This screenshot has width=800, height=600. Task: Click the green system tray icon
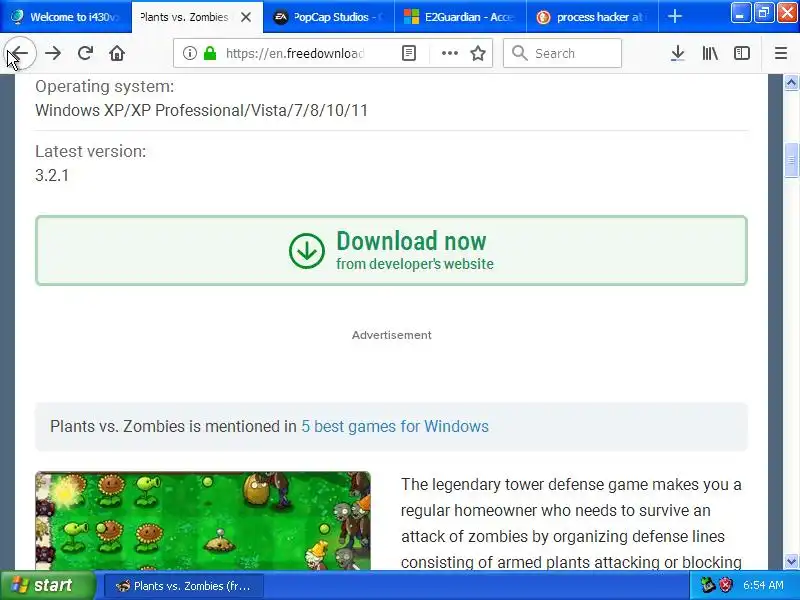[x=708, y=585]
